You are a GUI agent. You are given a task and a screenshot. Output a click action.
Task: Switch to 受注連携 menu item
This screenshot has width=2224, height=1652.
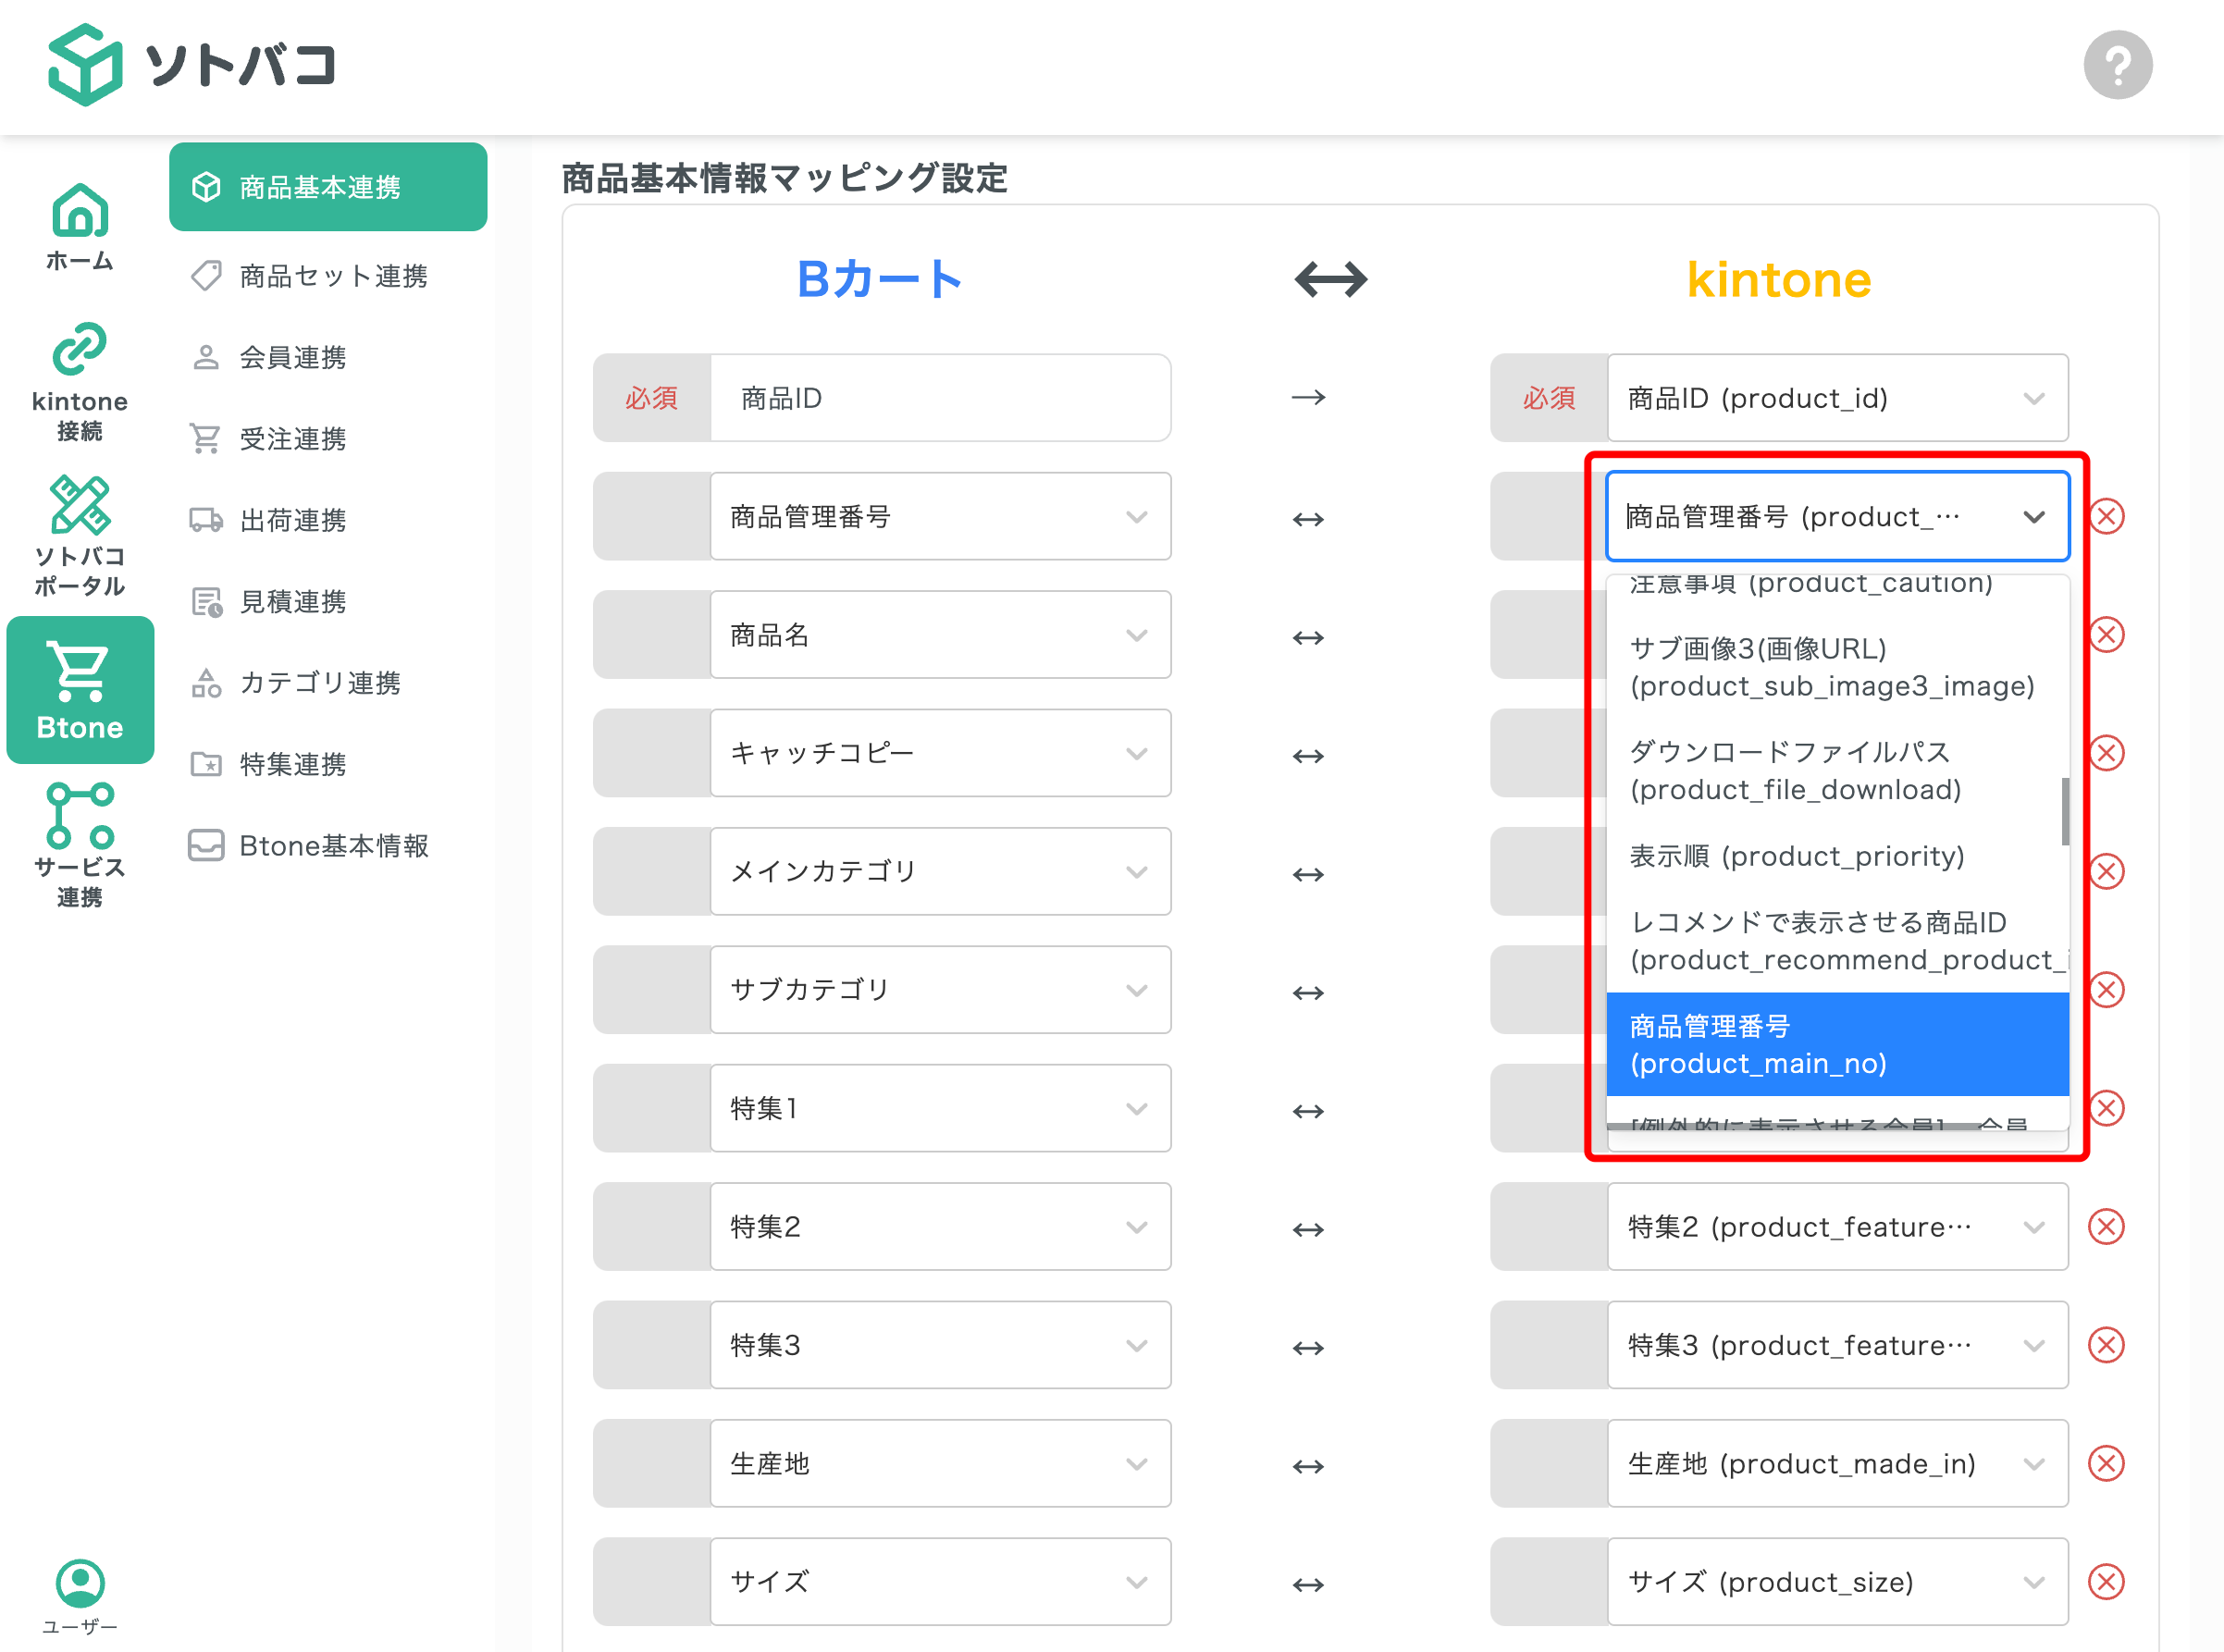[x=292, y=439]
